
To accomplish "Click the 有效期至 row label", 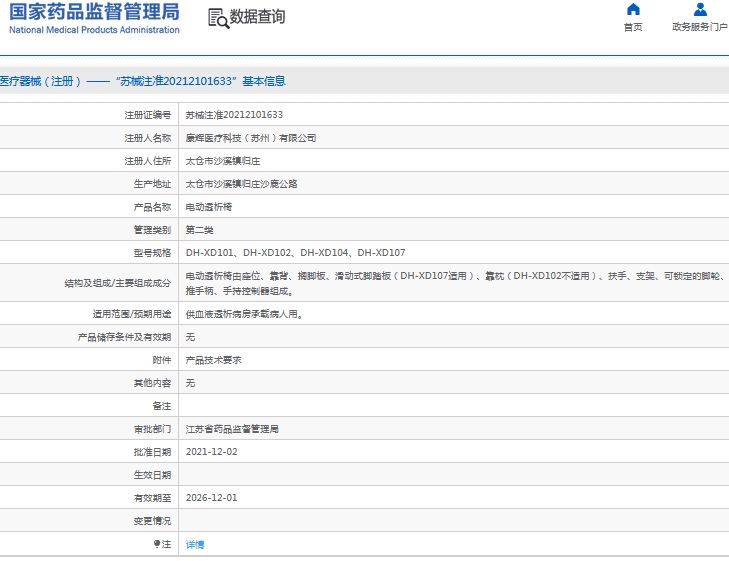I will click(152, 498).
